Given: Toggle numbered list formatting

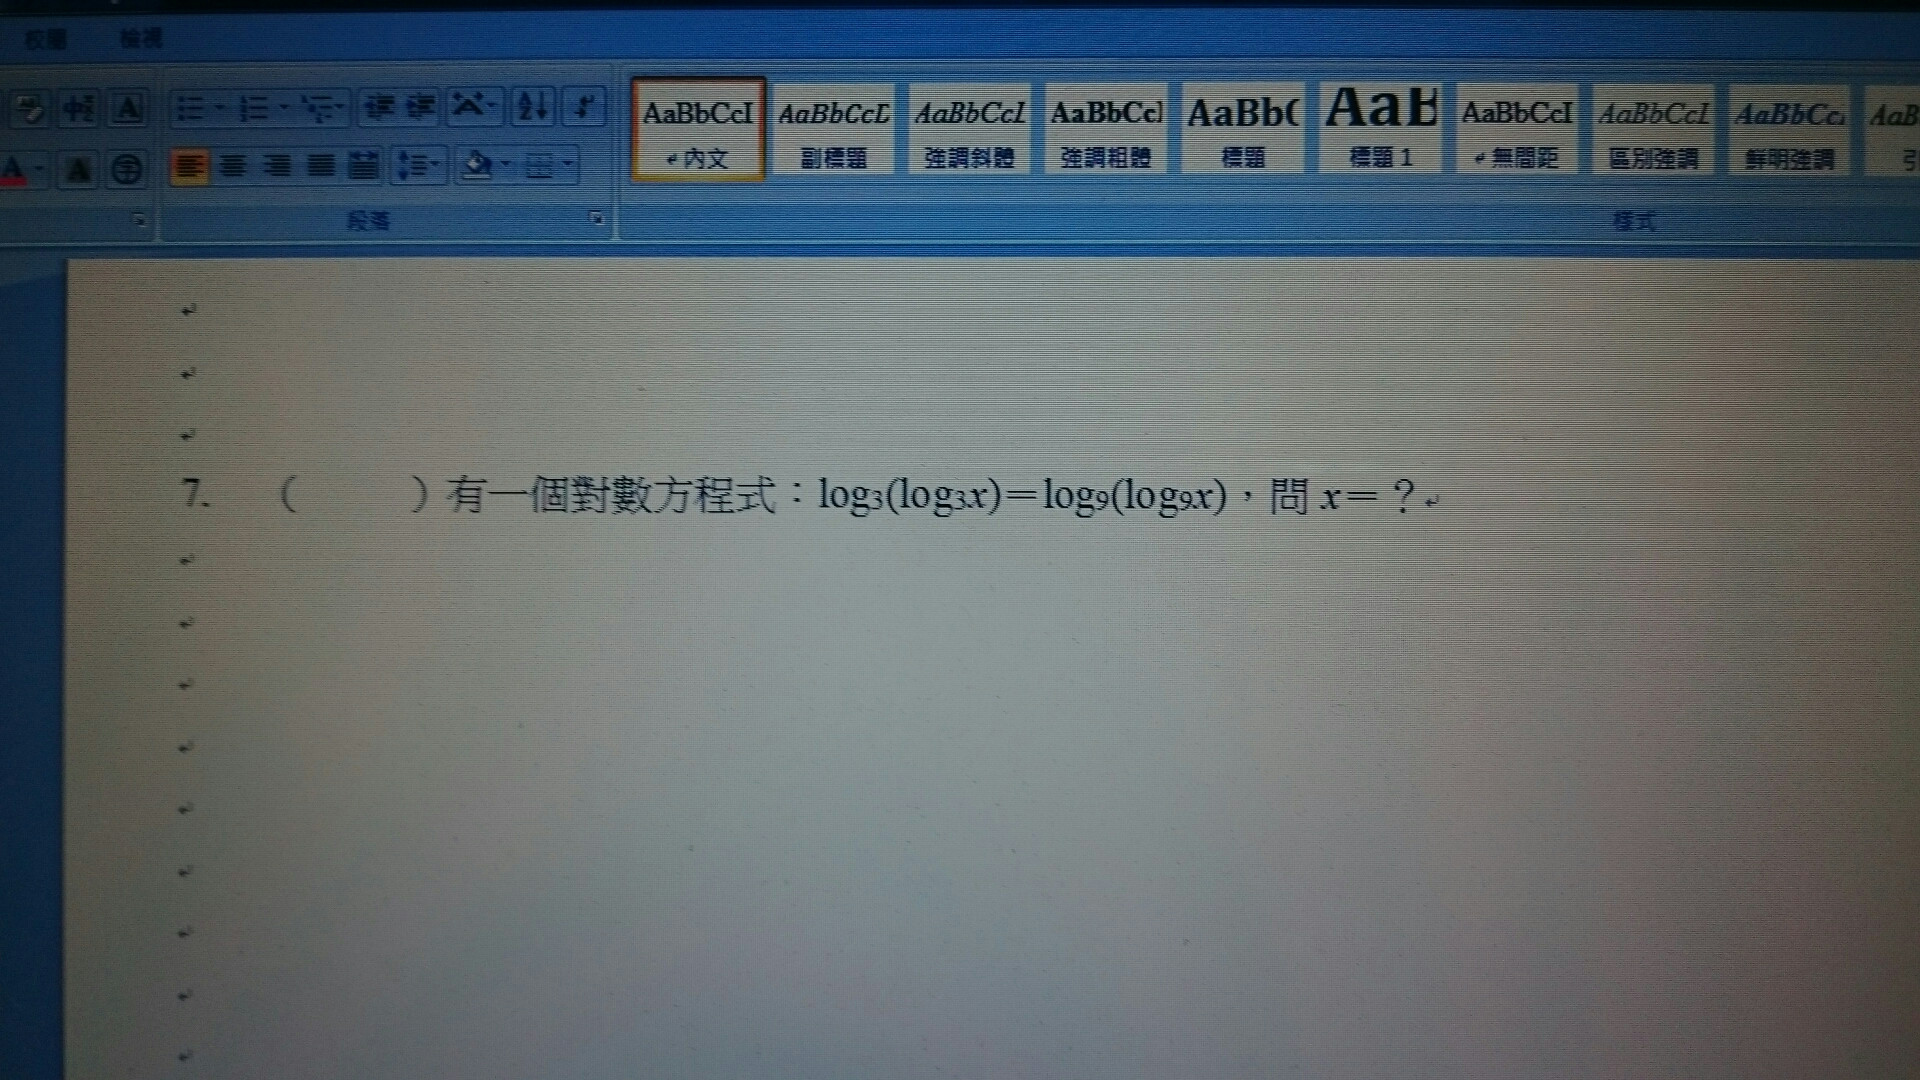Looking at the screenshot, I should coord(254,108).
